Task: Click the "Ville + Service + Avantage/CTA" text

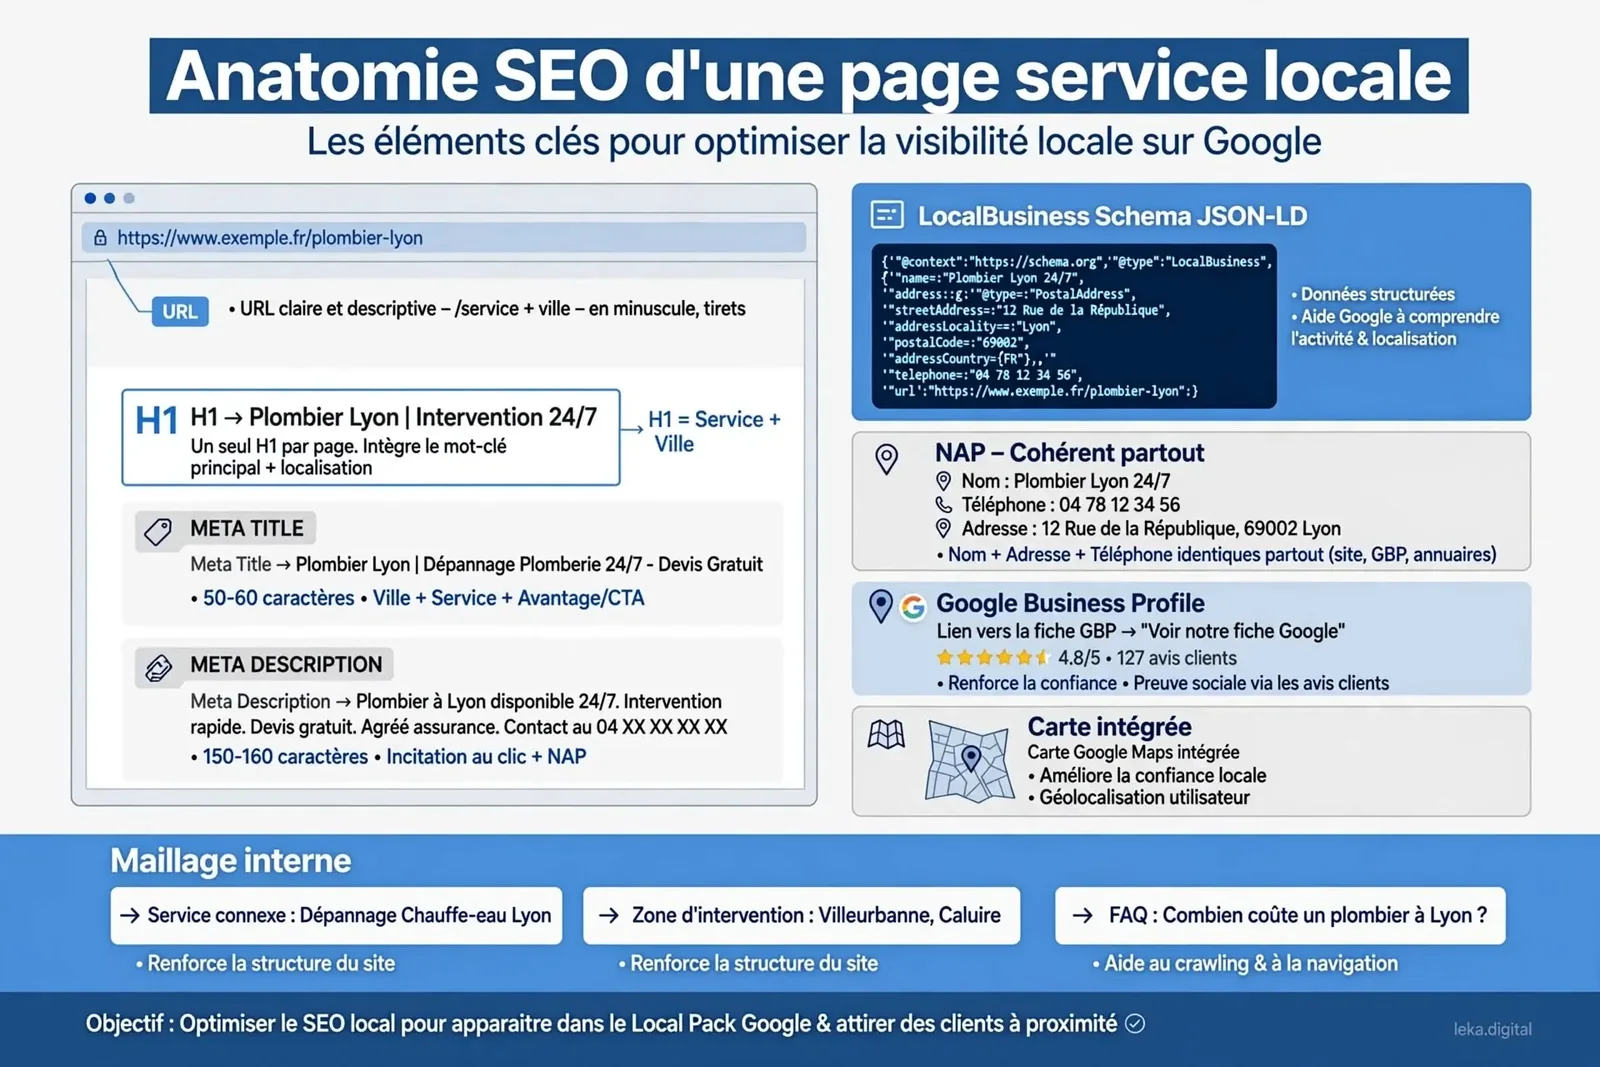Action: [x=509, y=598]
